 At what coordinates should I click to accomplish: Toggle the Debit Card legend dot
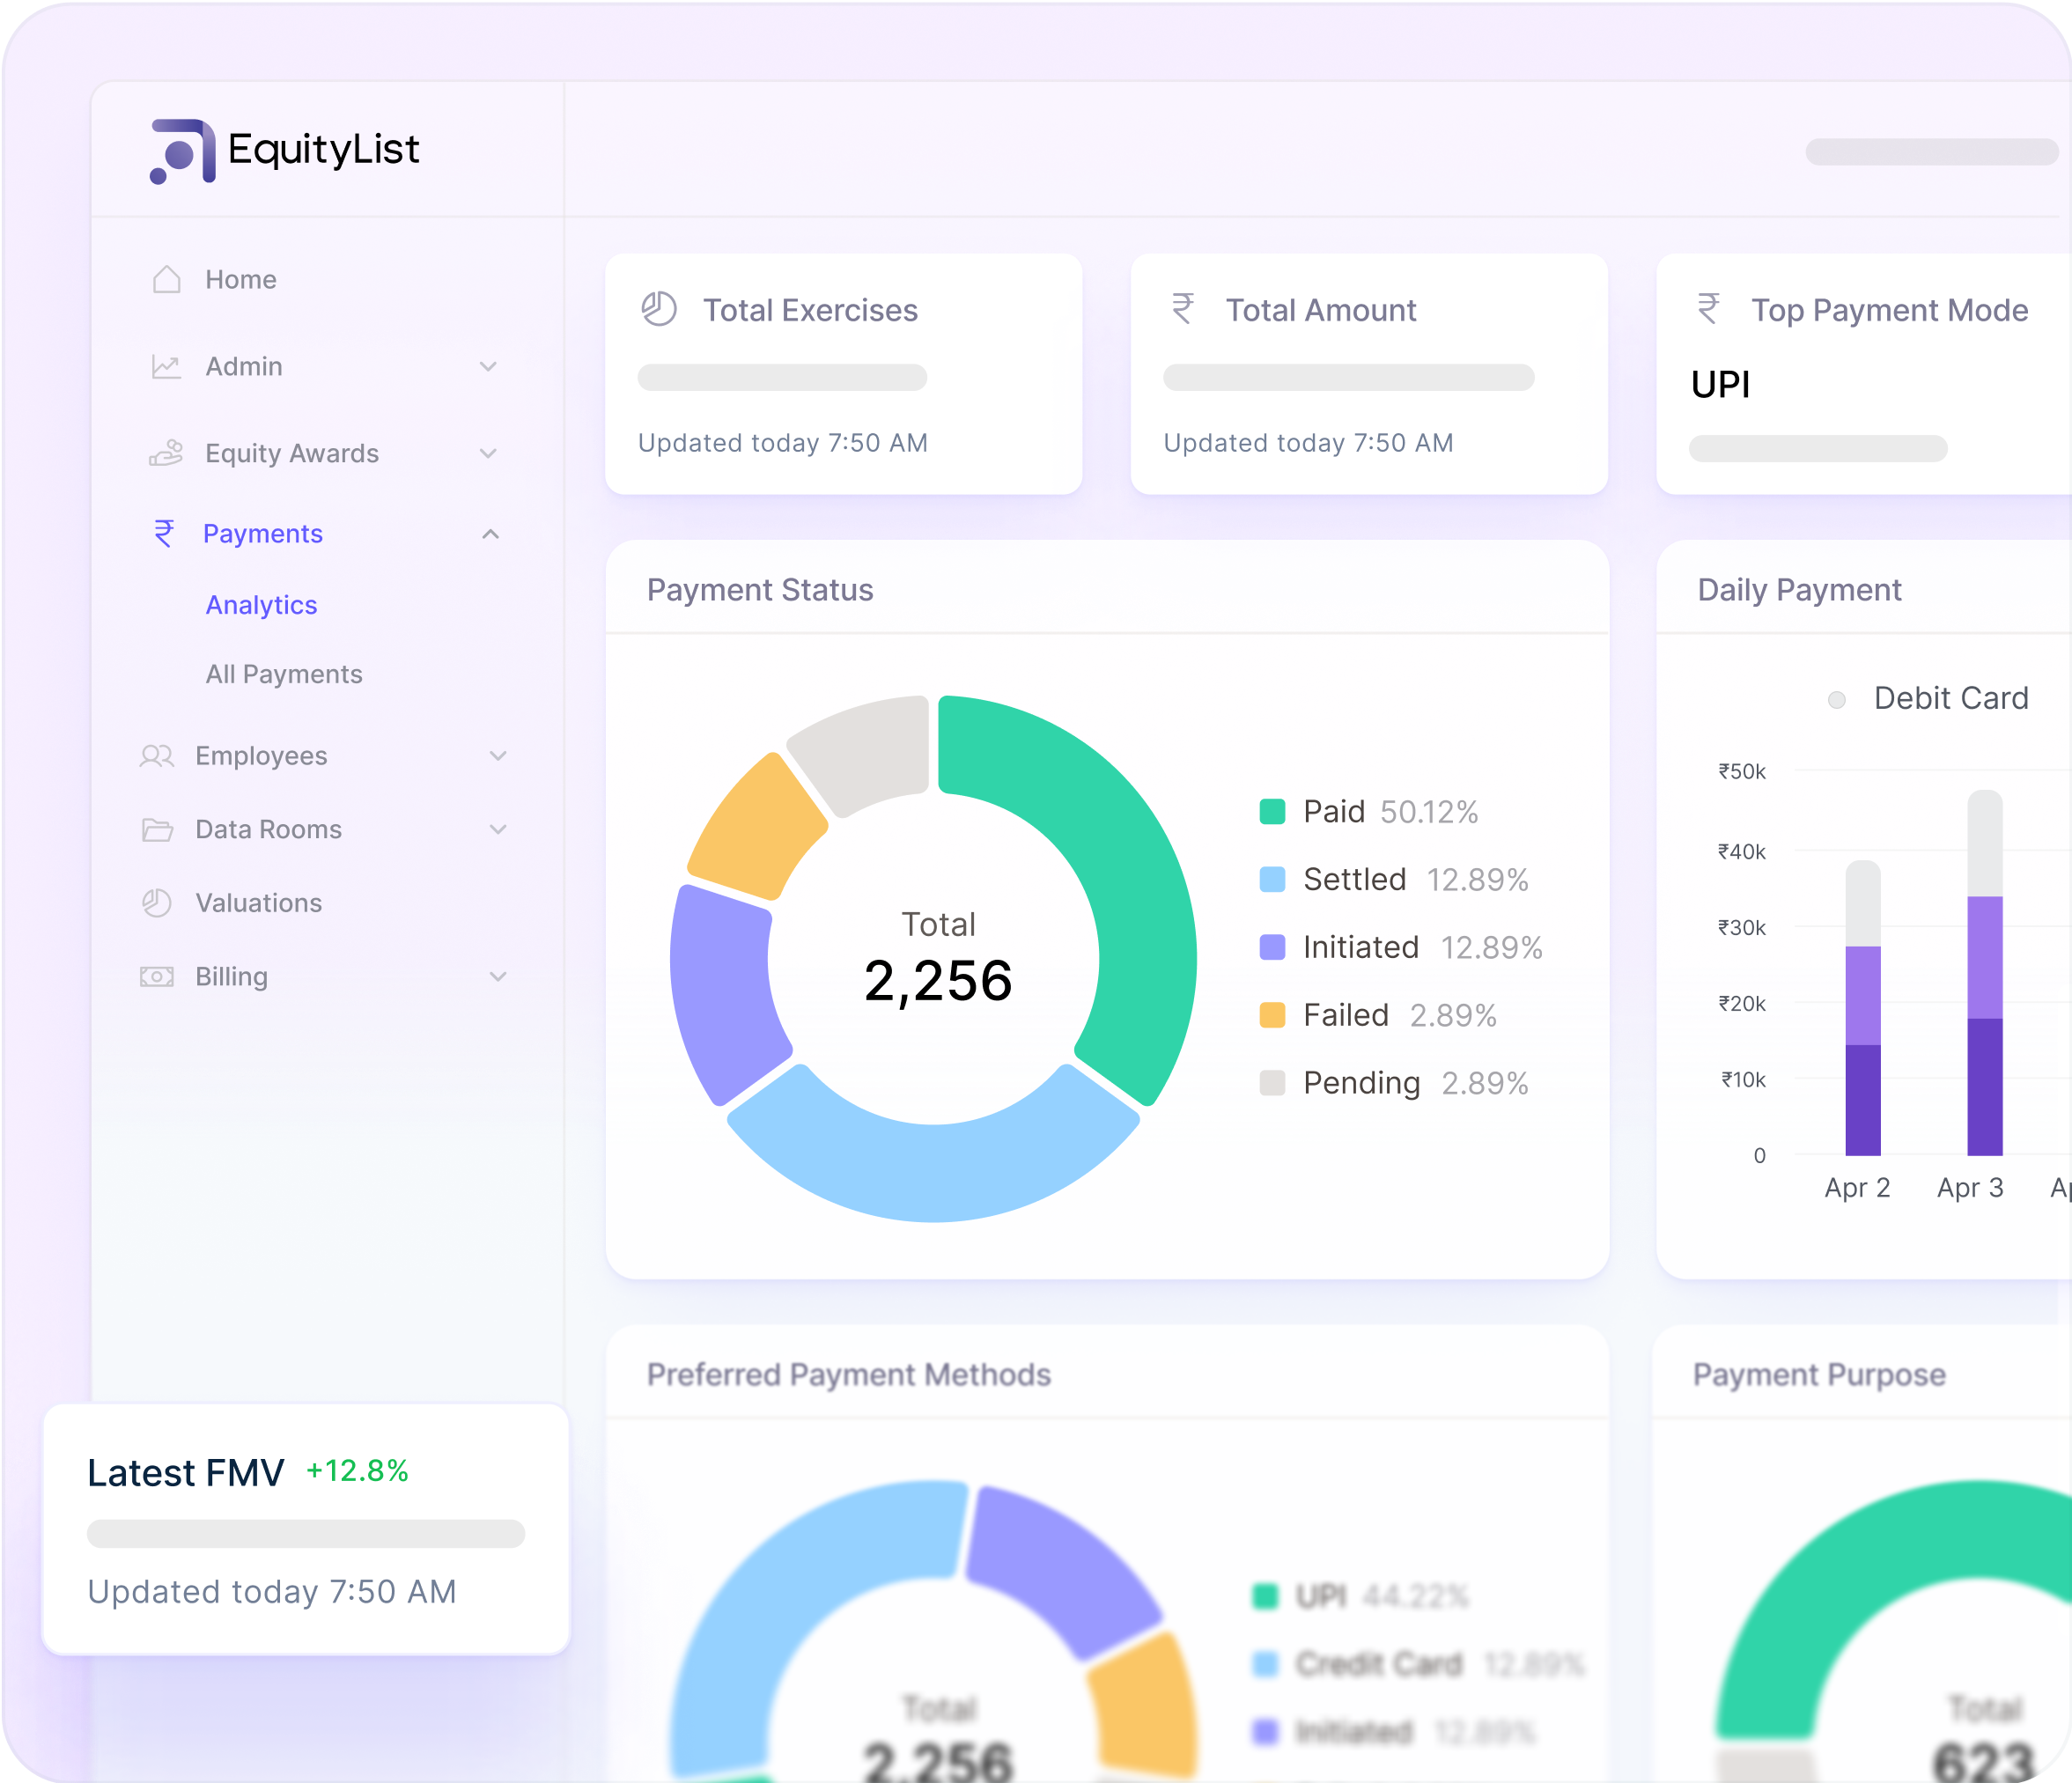1836,699
